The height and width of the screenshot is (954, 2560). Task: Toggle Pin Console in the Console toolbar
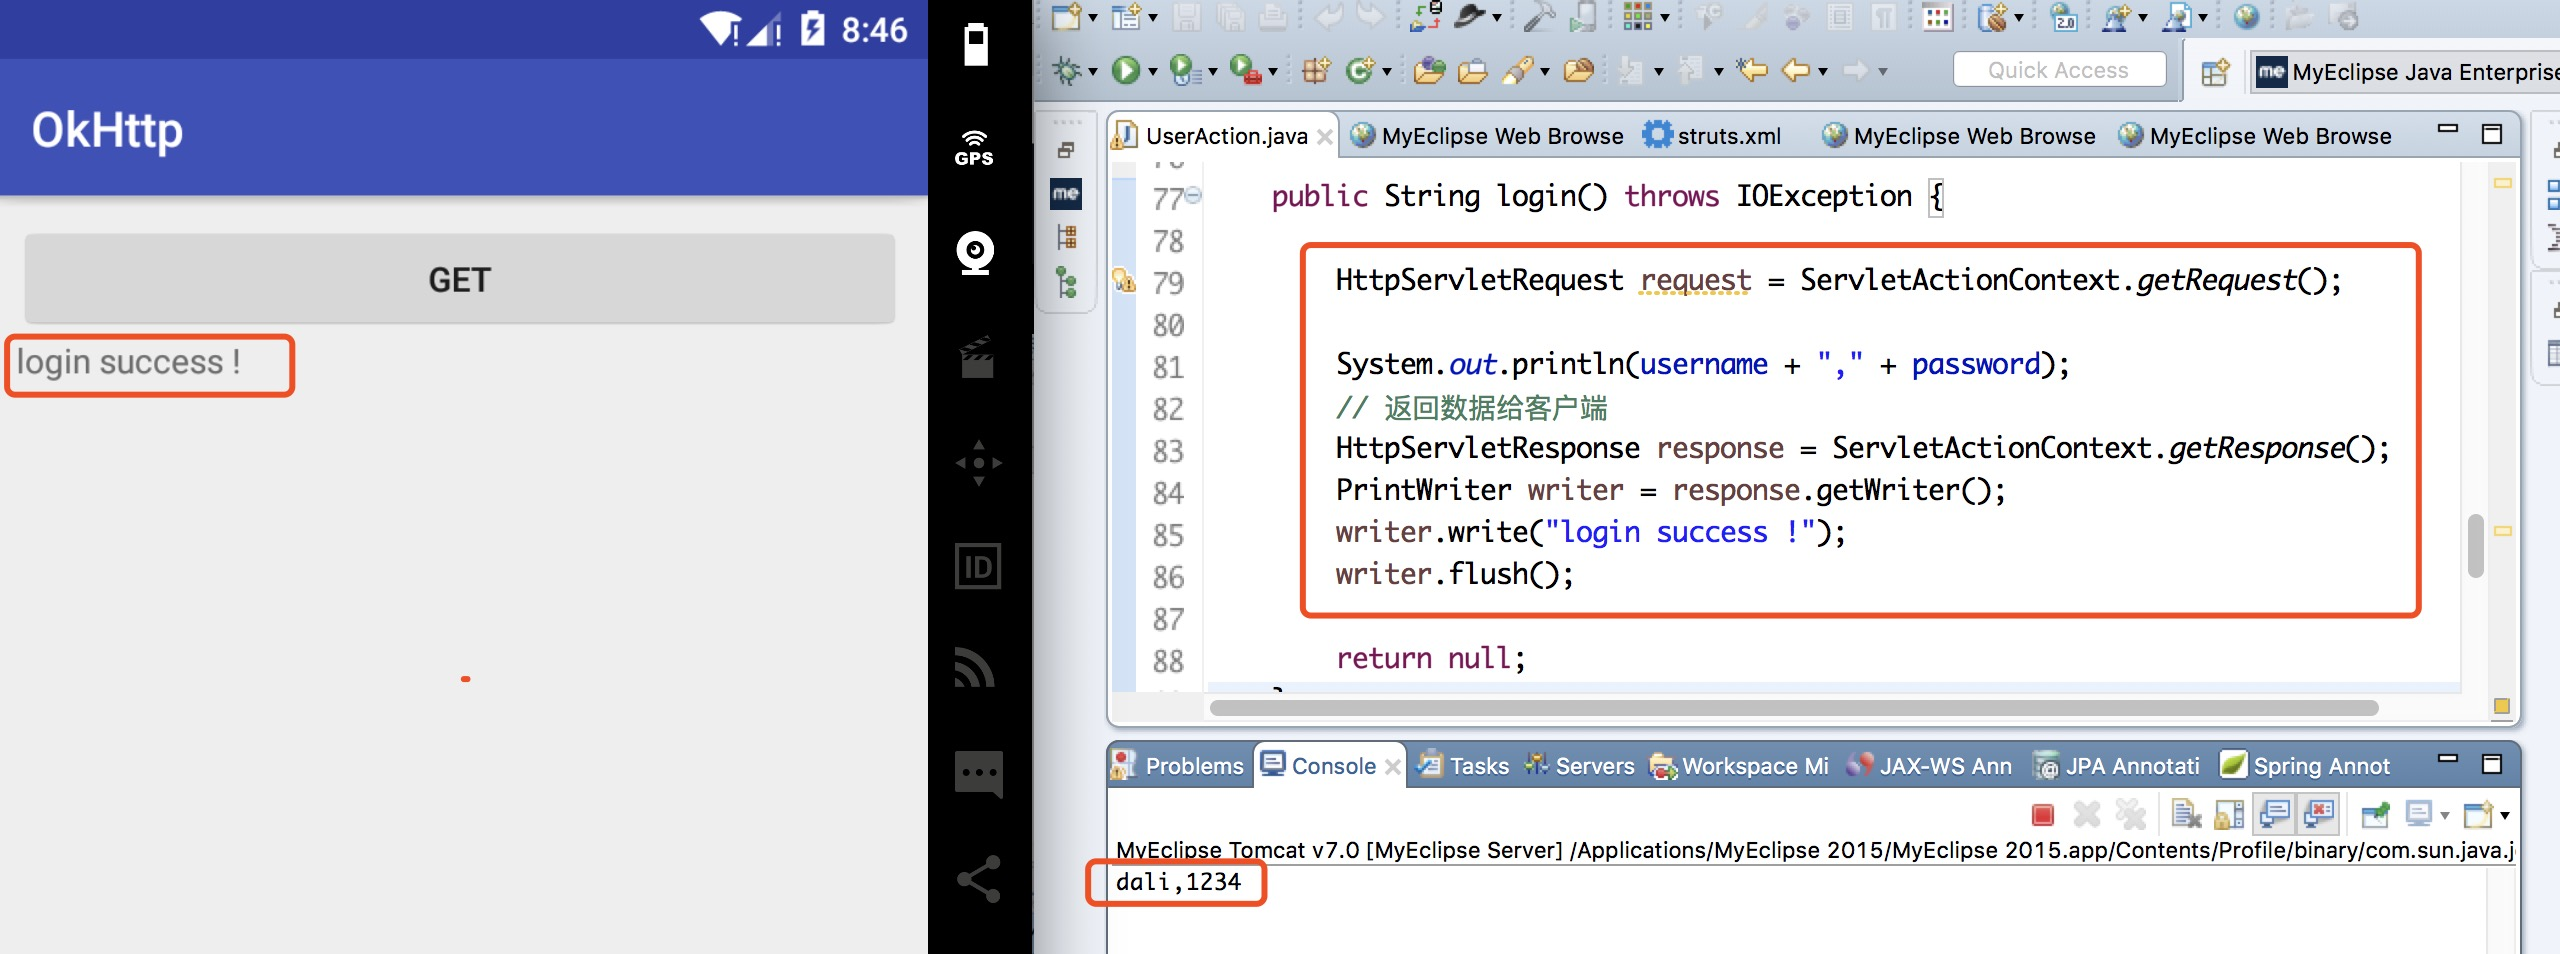point(2375,815)
